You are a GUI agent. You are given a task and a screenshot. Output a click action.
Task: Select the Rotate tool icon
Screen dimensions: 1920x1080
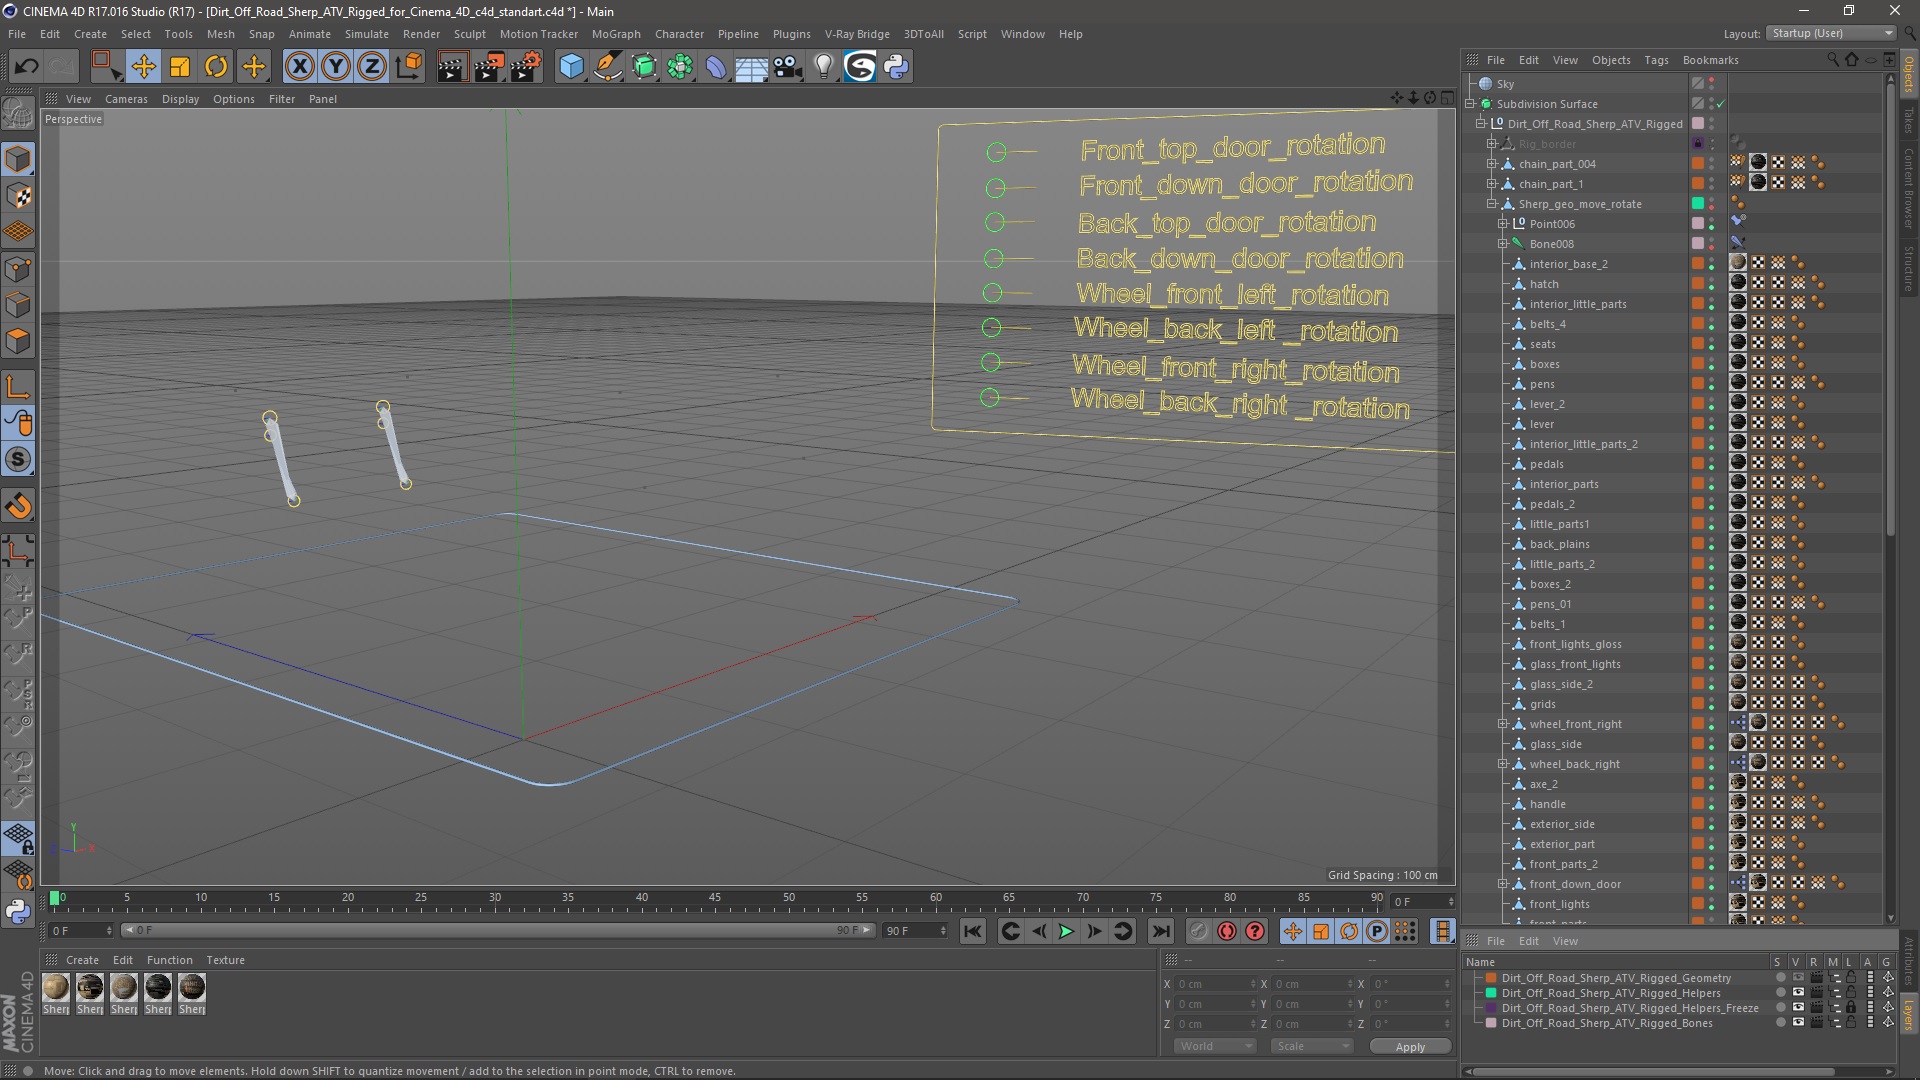tap(216, 67)
